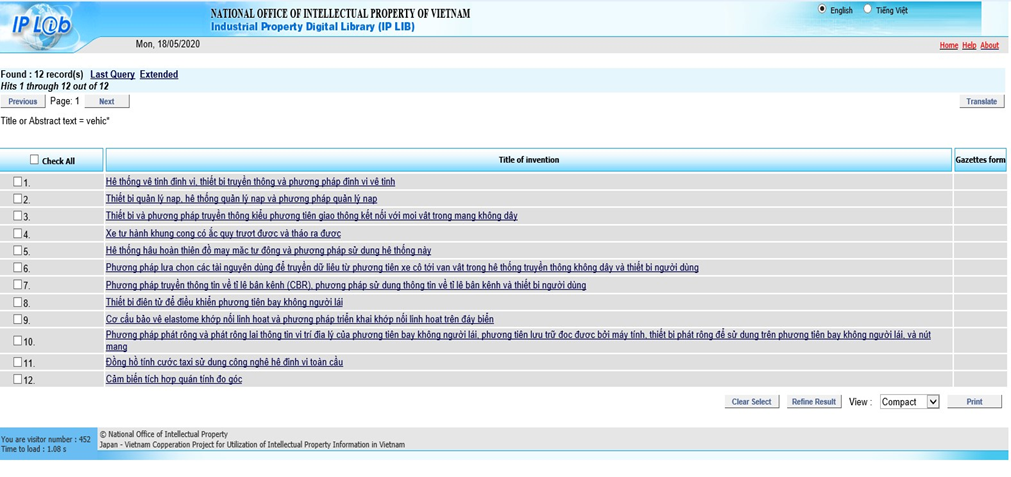
Task: Open record 10 title about phát rộng
Action: tap(518, 340)
